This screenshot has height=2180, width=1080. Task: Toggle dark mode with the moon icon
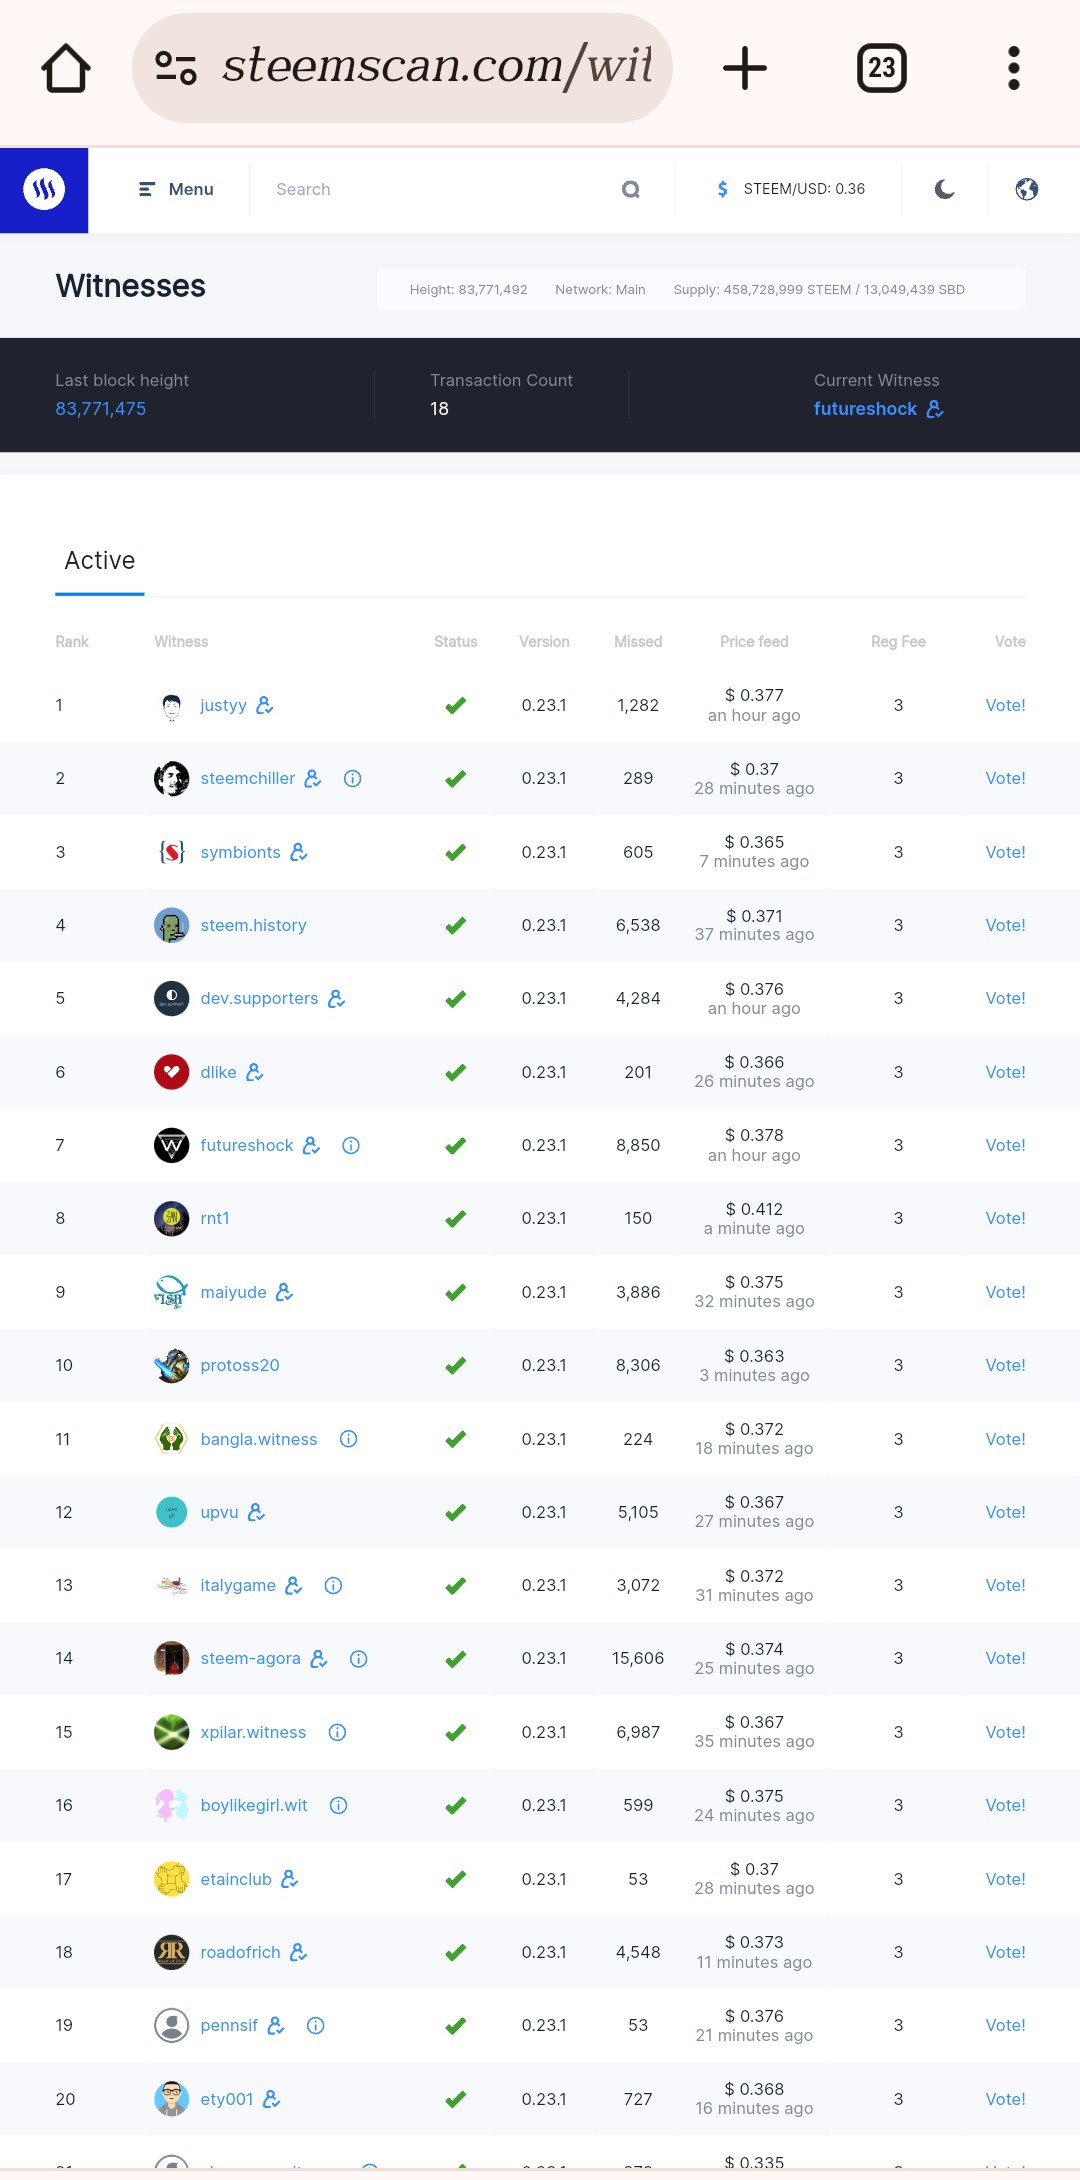coord(944,190)
